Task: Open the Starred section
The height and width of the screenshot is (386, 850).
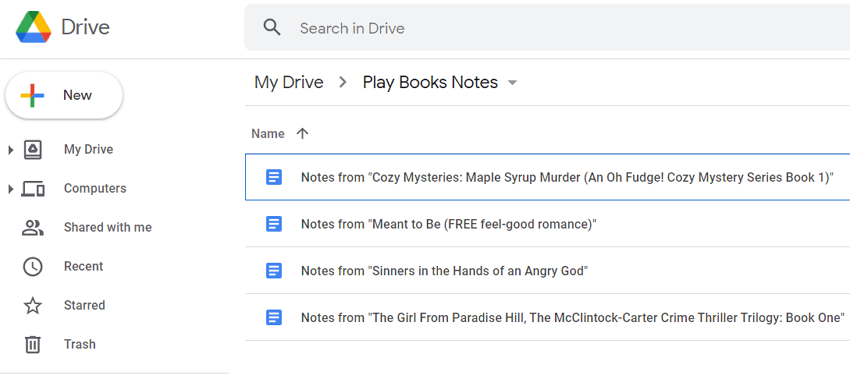Action: [85, 305]
